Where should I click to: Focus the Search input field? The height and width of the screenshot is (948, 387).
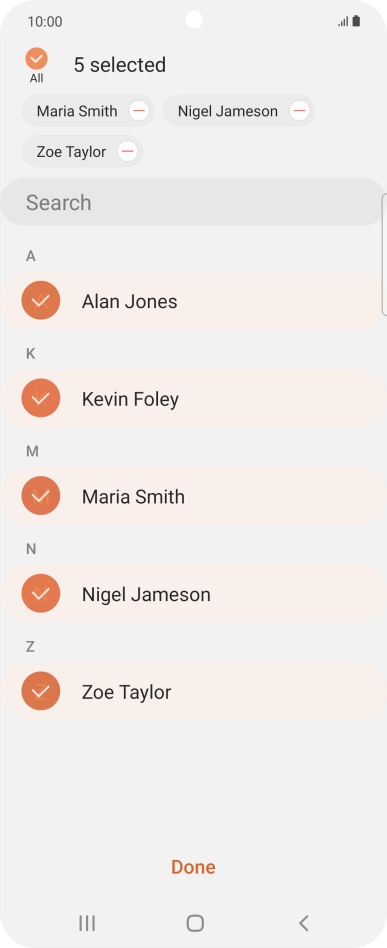[x=192, y=202]
